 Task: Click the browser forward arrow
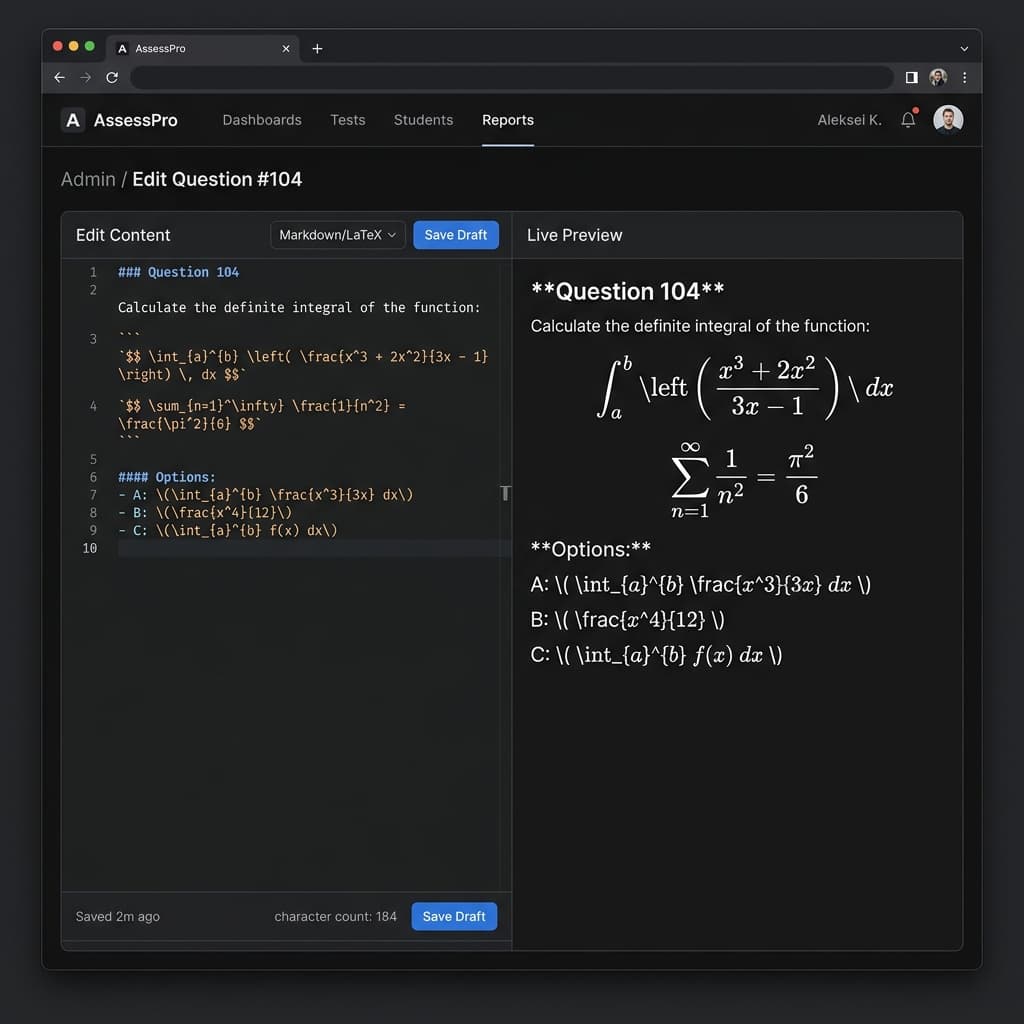pyautogui.click(x=86, y=78)
